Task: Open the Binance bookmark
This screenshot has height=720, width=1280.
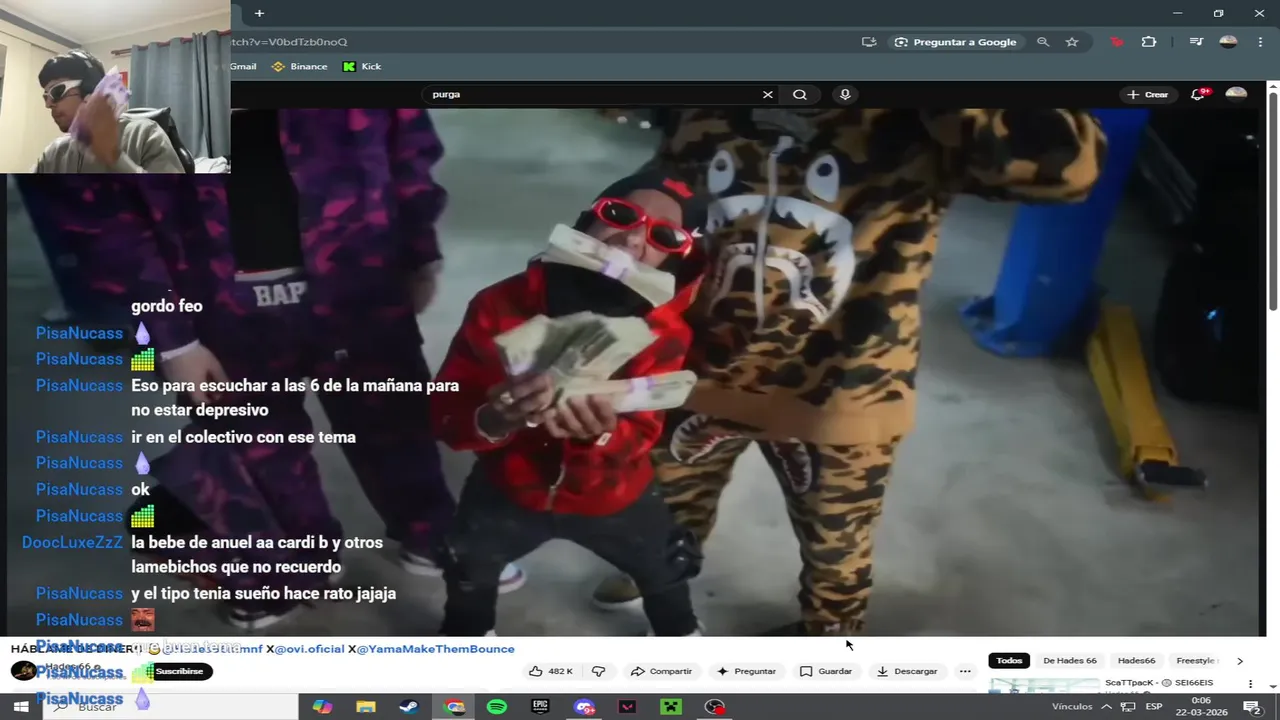Action: point(300,66)
